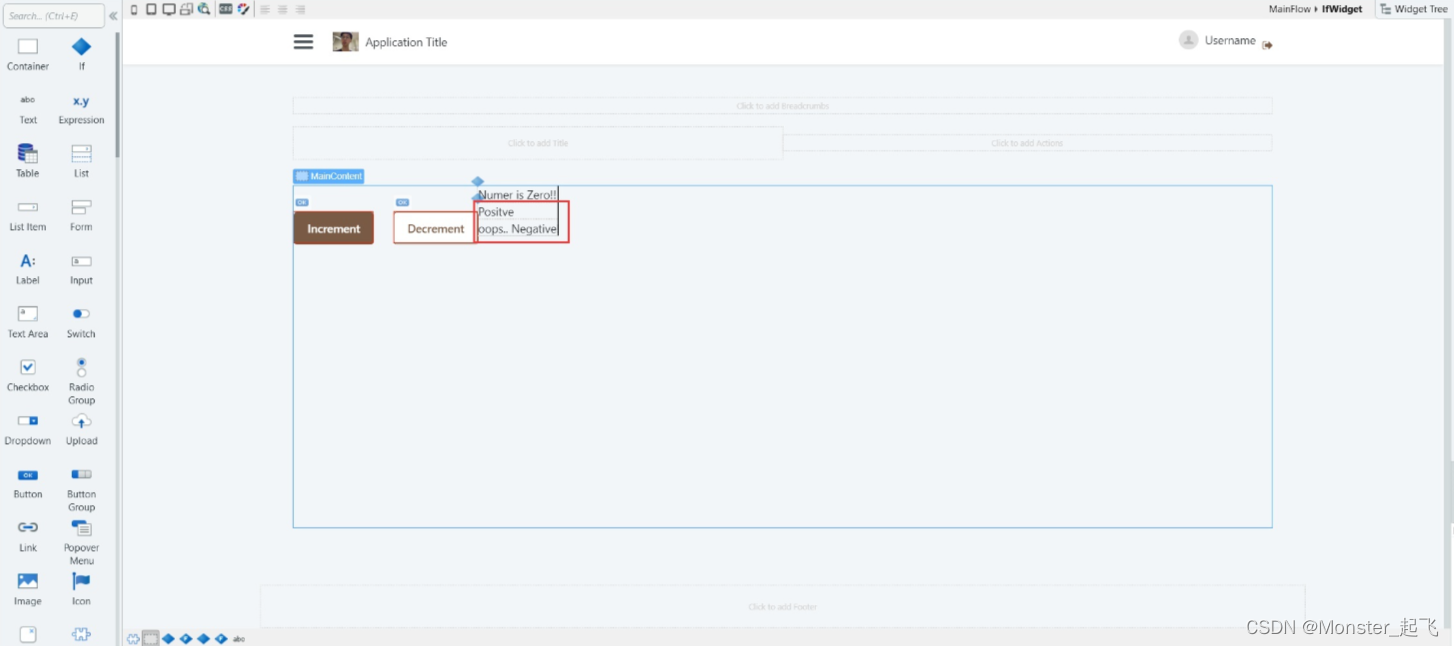
Task: Pick the Icon widget with flag symbol
Action: (x=81, y=589)
